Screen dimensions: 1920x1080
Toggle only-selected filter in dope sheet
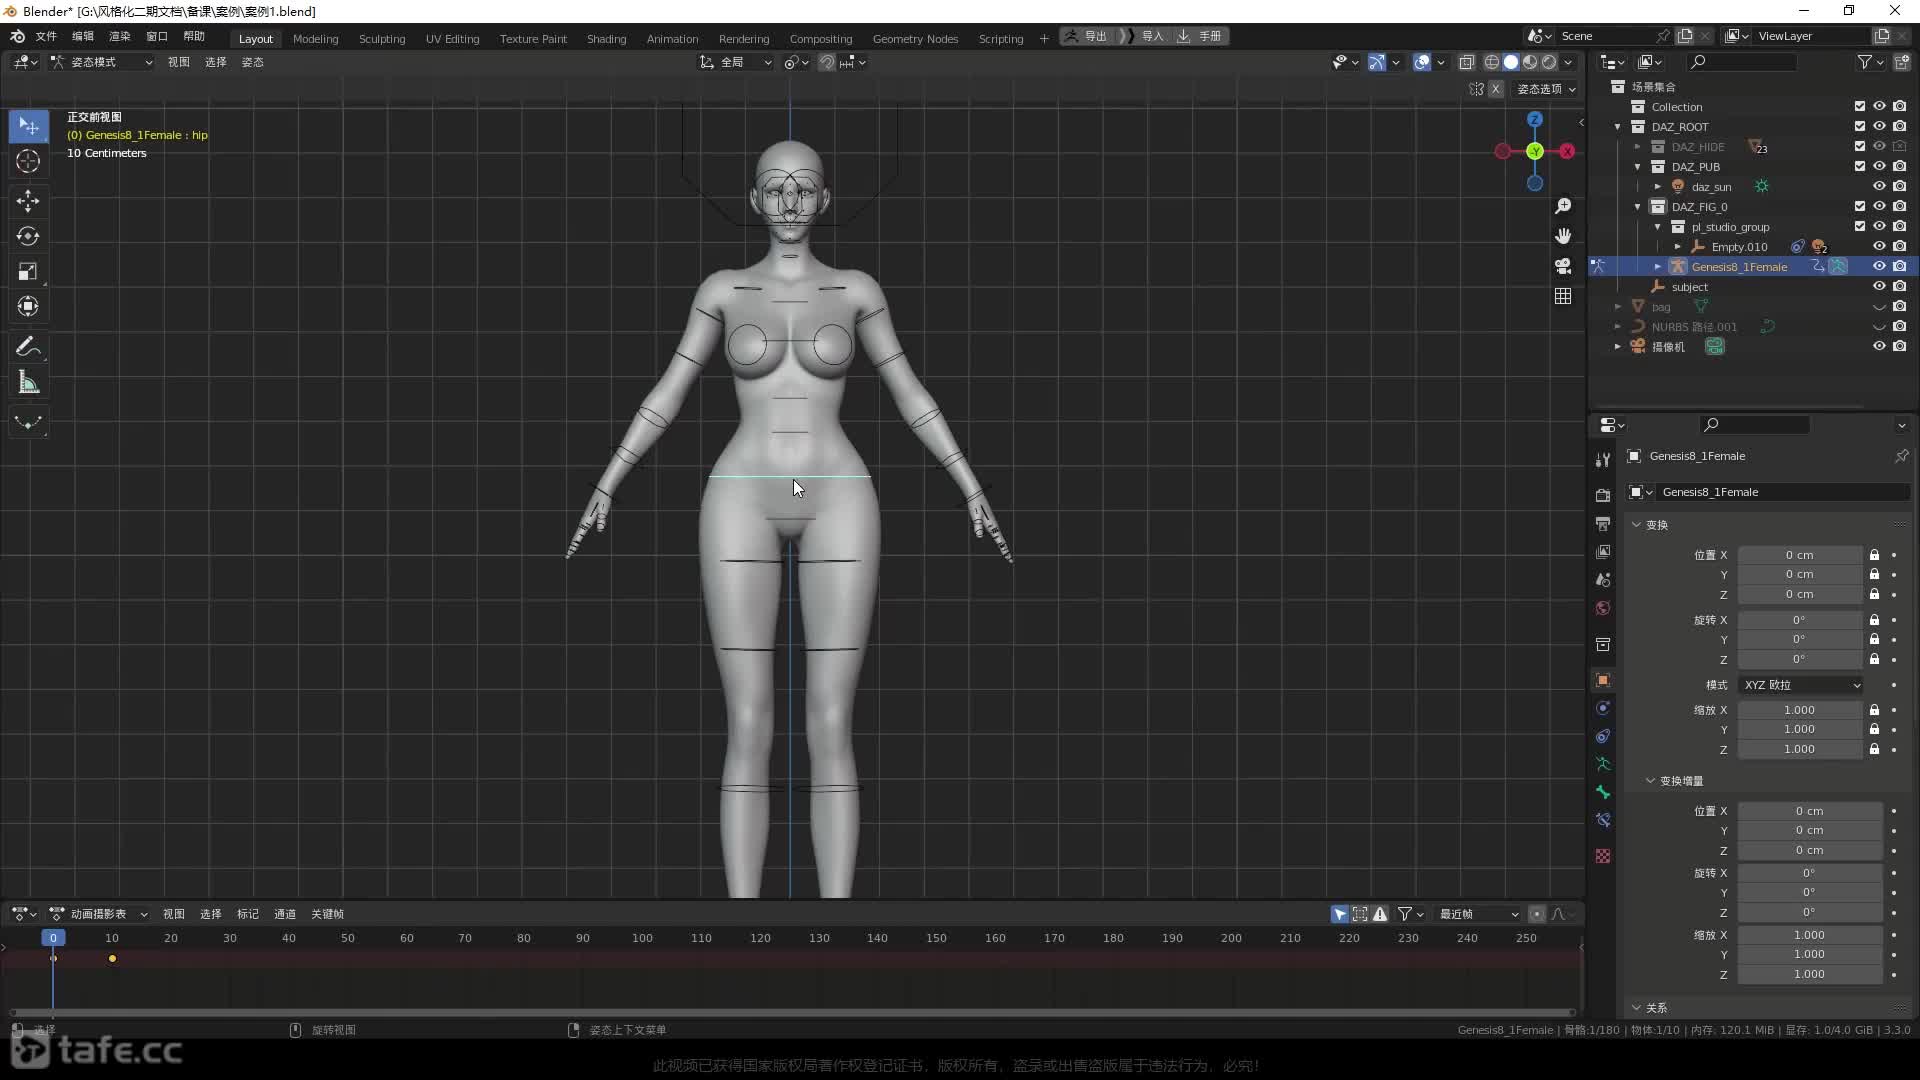pyautogui.click(x=1340, y=914)
